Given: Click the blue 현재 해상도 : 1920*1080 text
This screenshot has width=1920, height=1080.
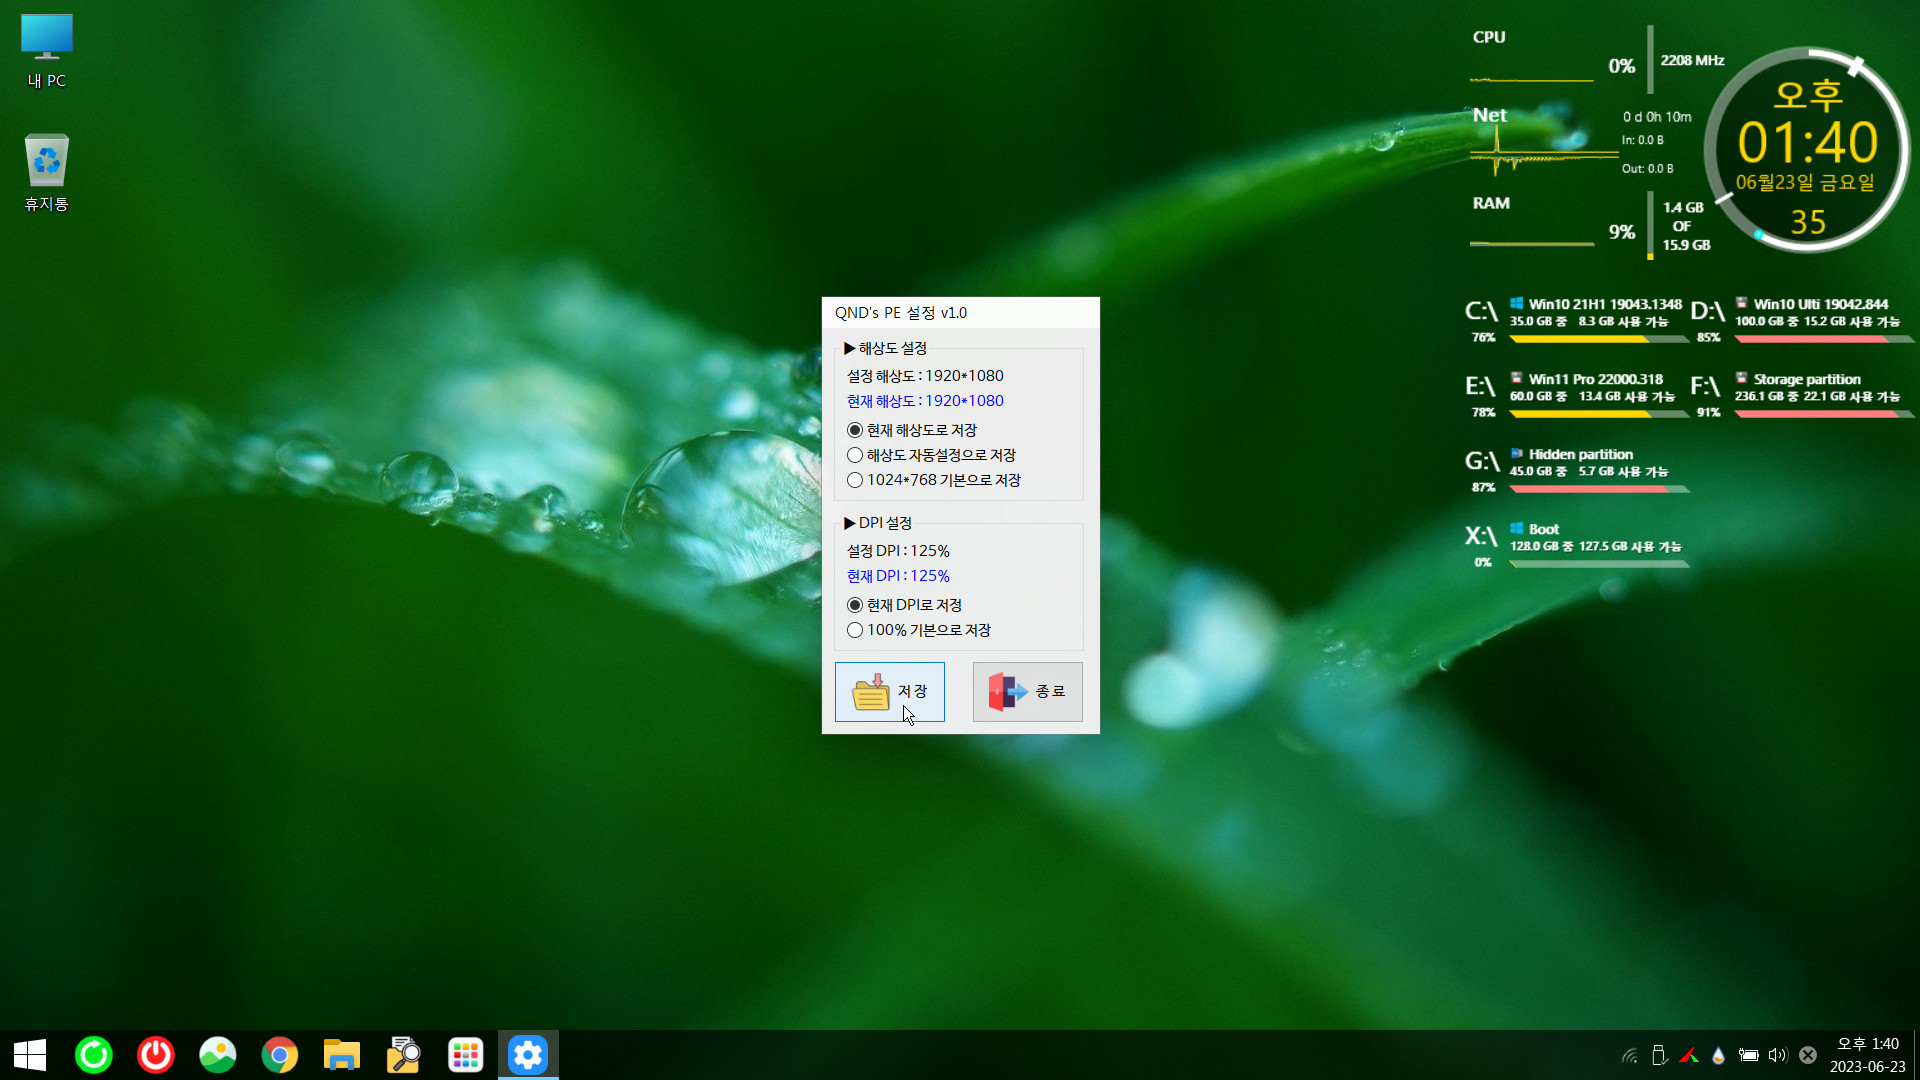Looking at the screenshot, I should click(x=925, y=401).
